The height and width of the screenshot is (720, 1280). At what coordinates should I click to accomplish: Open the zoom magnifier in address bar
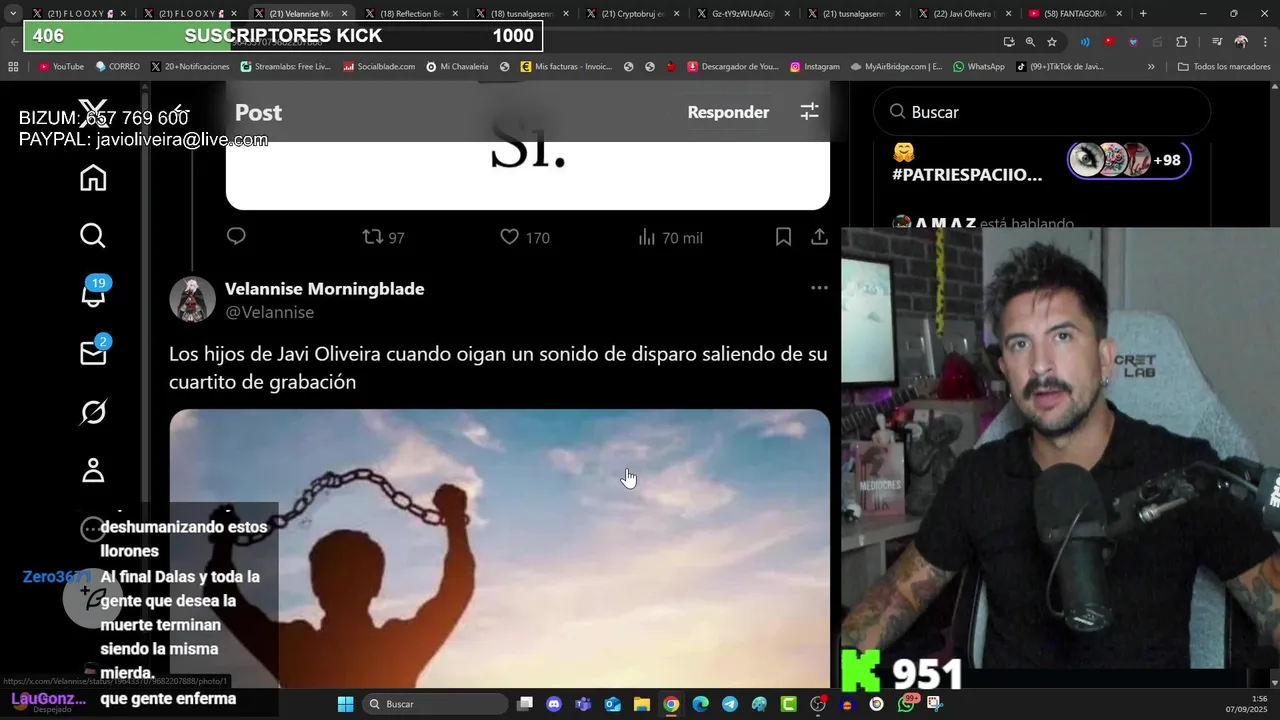(1030, 42)
